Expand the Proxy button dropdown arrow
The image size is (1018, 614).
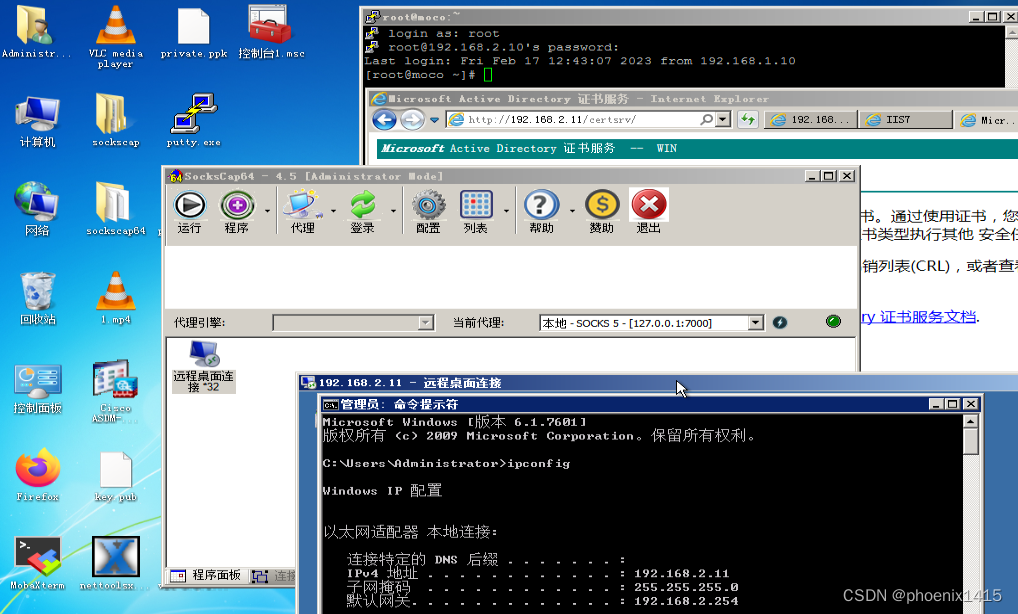tap(333, 211)
